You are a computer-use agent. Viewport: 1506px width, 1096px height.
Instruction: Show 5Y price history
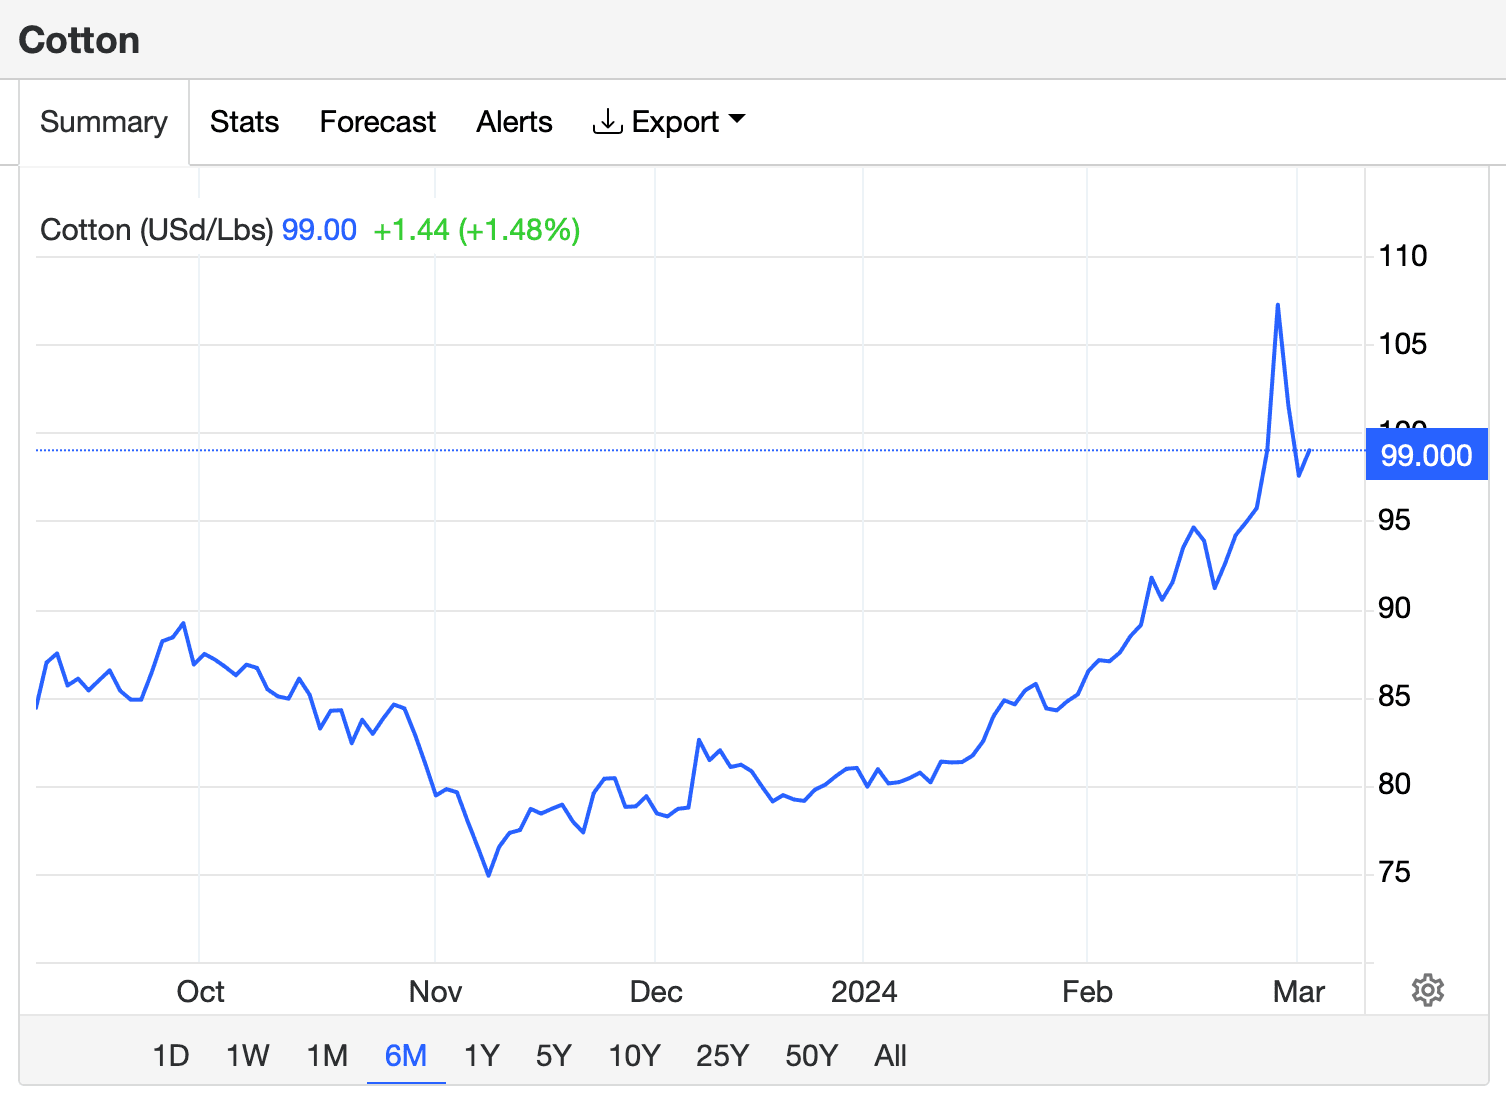[x=553, y=1056]
